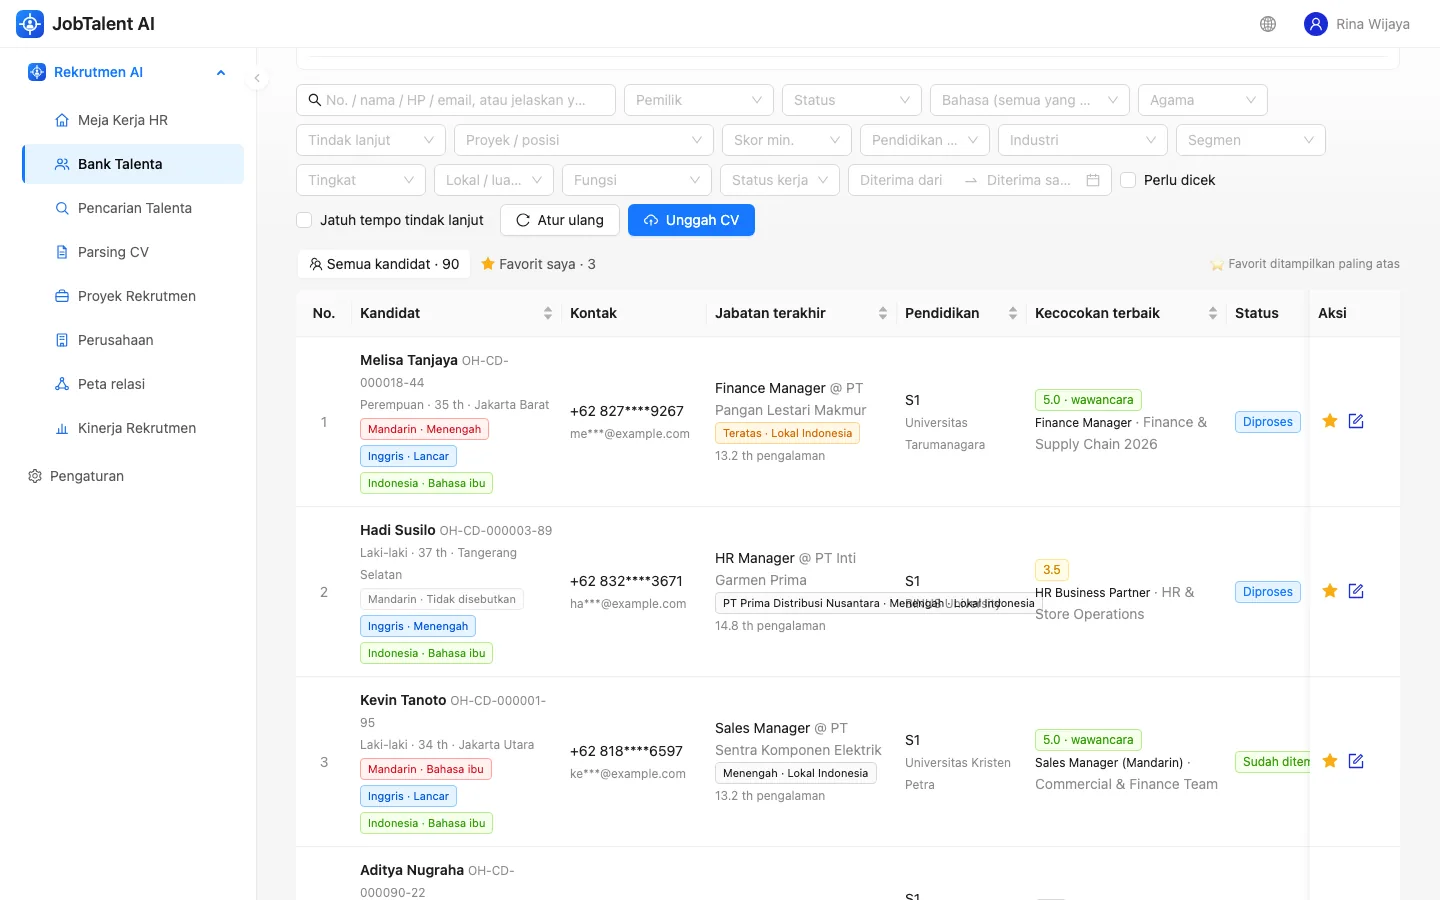This screenshot has width=1440, height=900.
Task: Focus the candidate search input field
Action: pyautogui.click(x=456, y=100)
